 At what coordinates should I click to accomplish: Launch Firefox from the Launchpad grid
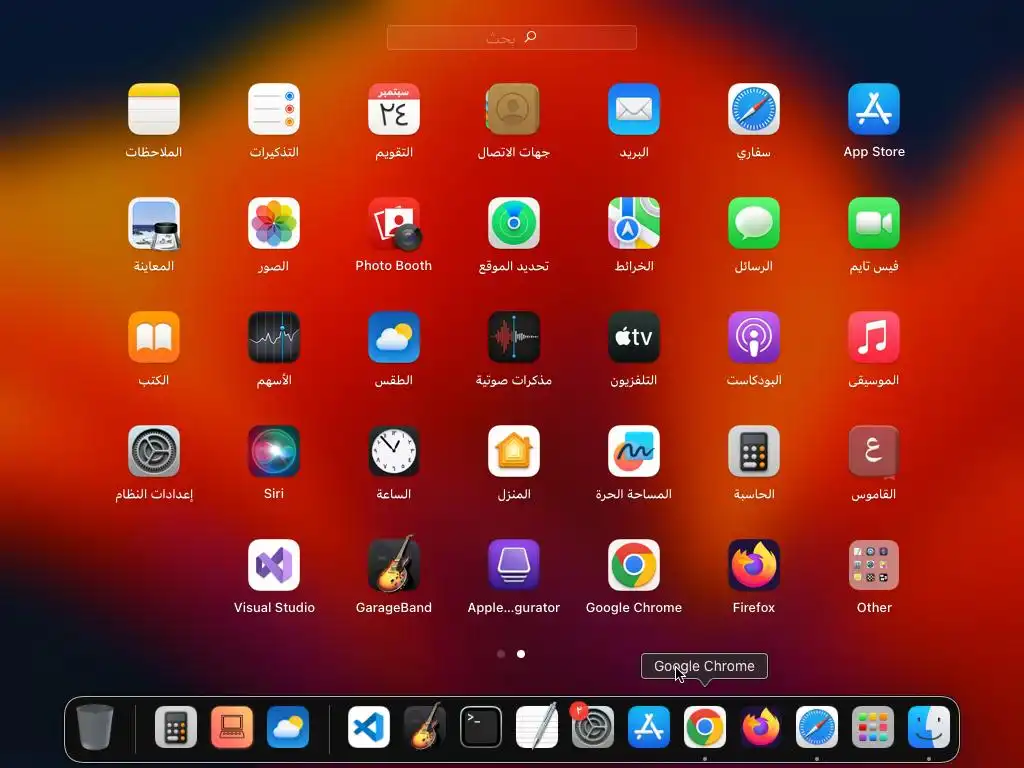pos(754,565)
